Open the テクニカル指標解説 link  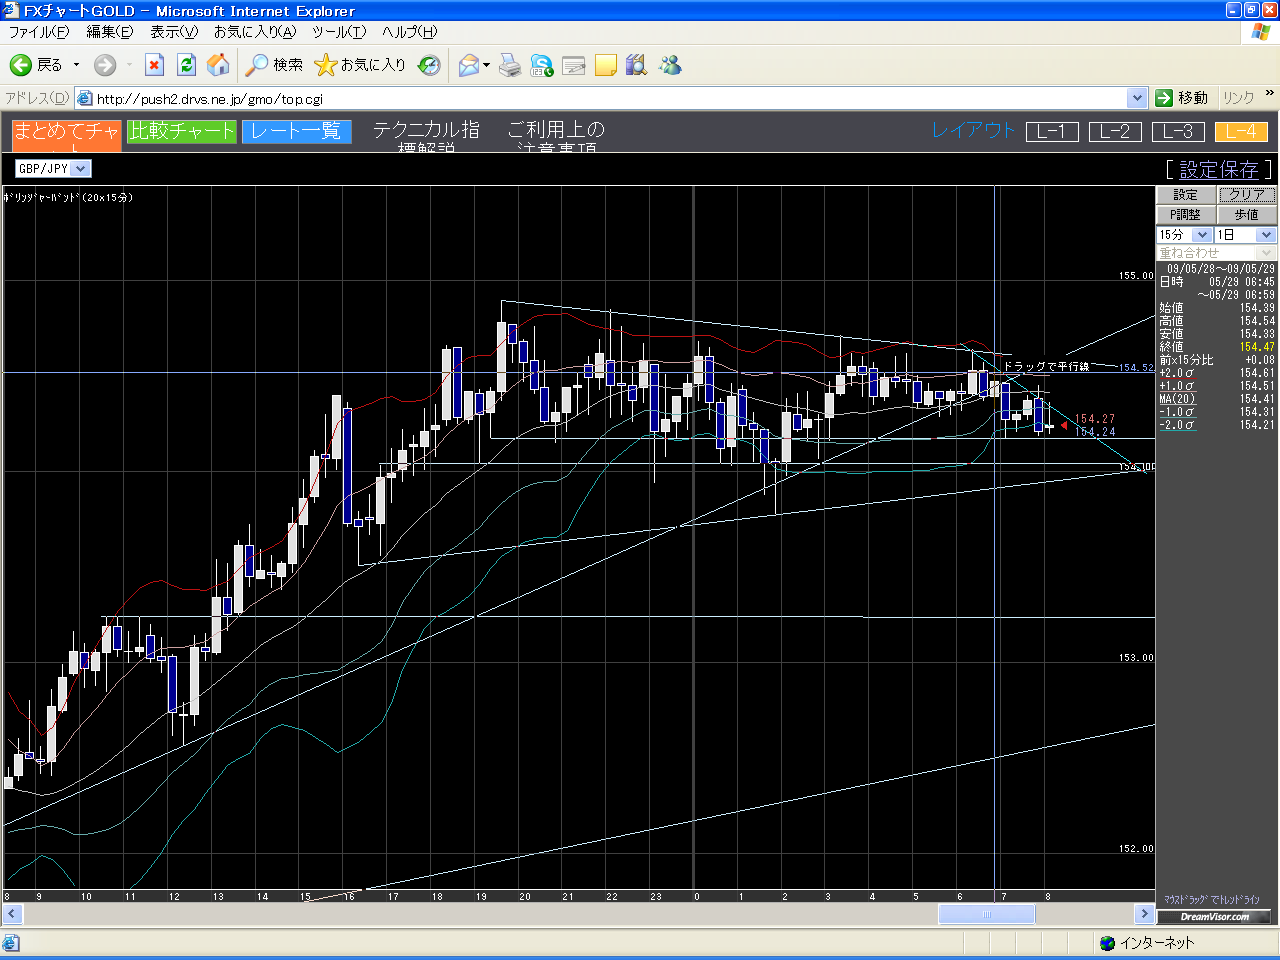pos(426,136)
